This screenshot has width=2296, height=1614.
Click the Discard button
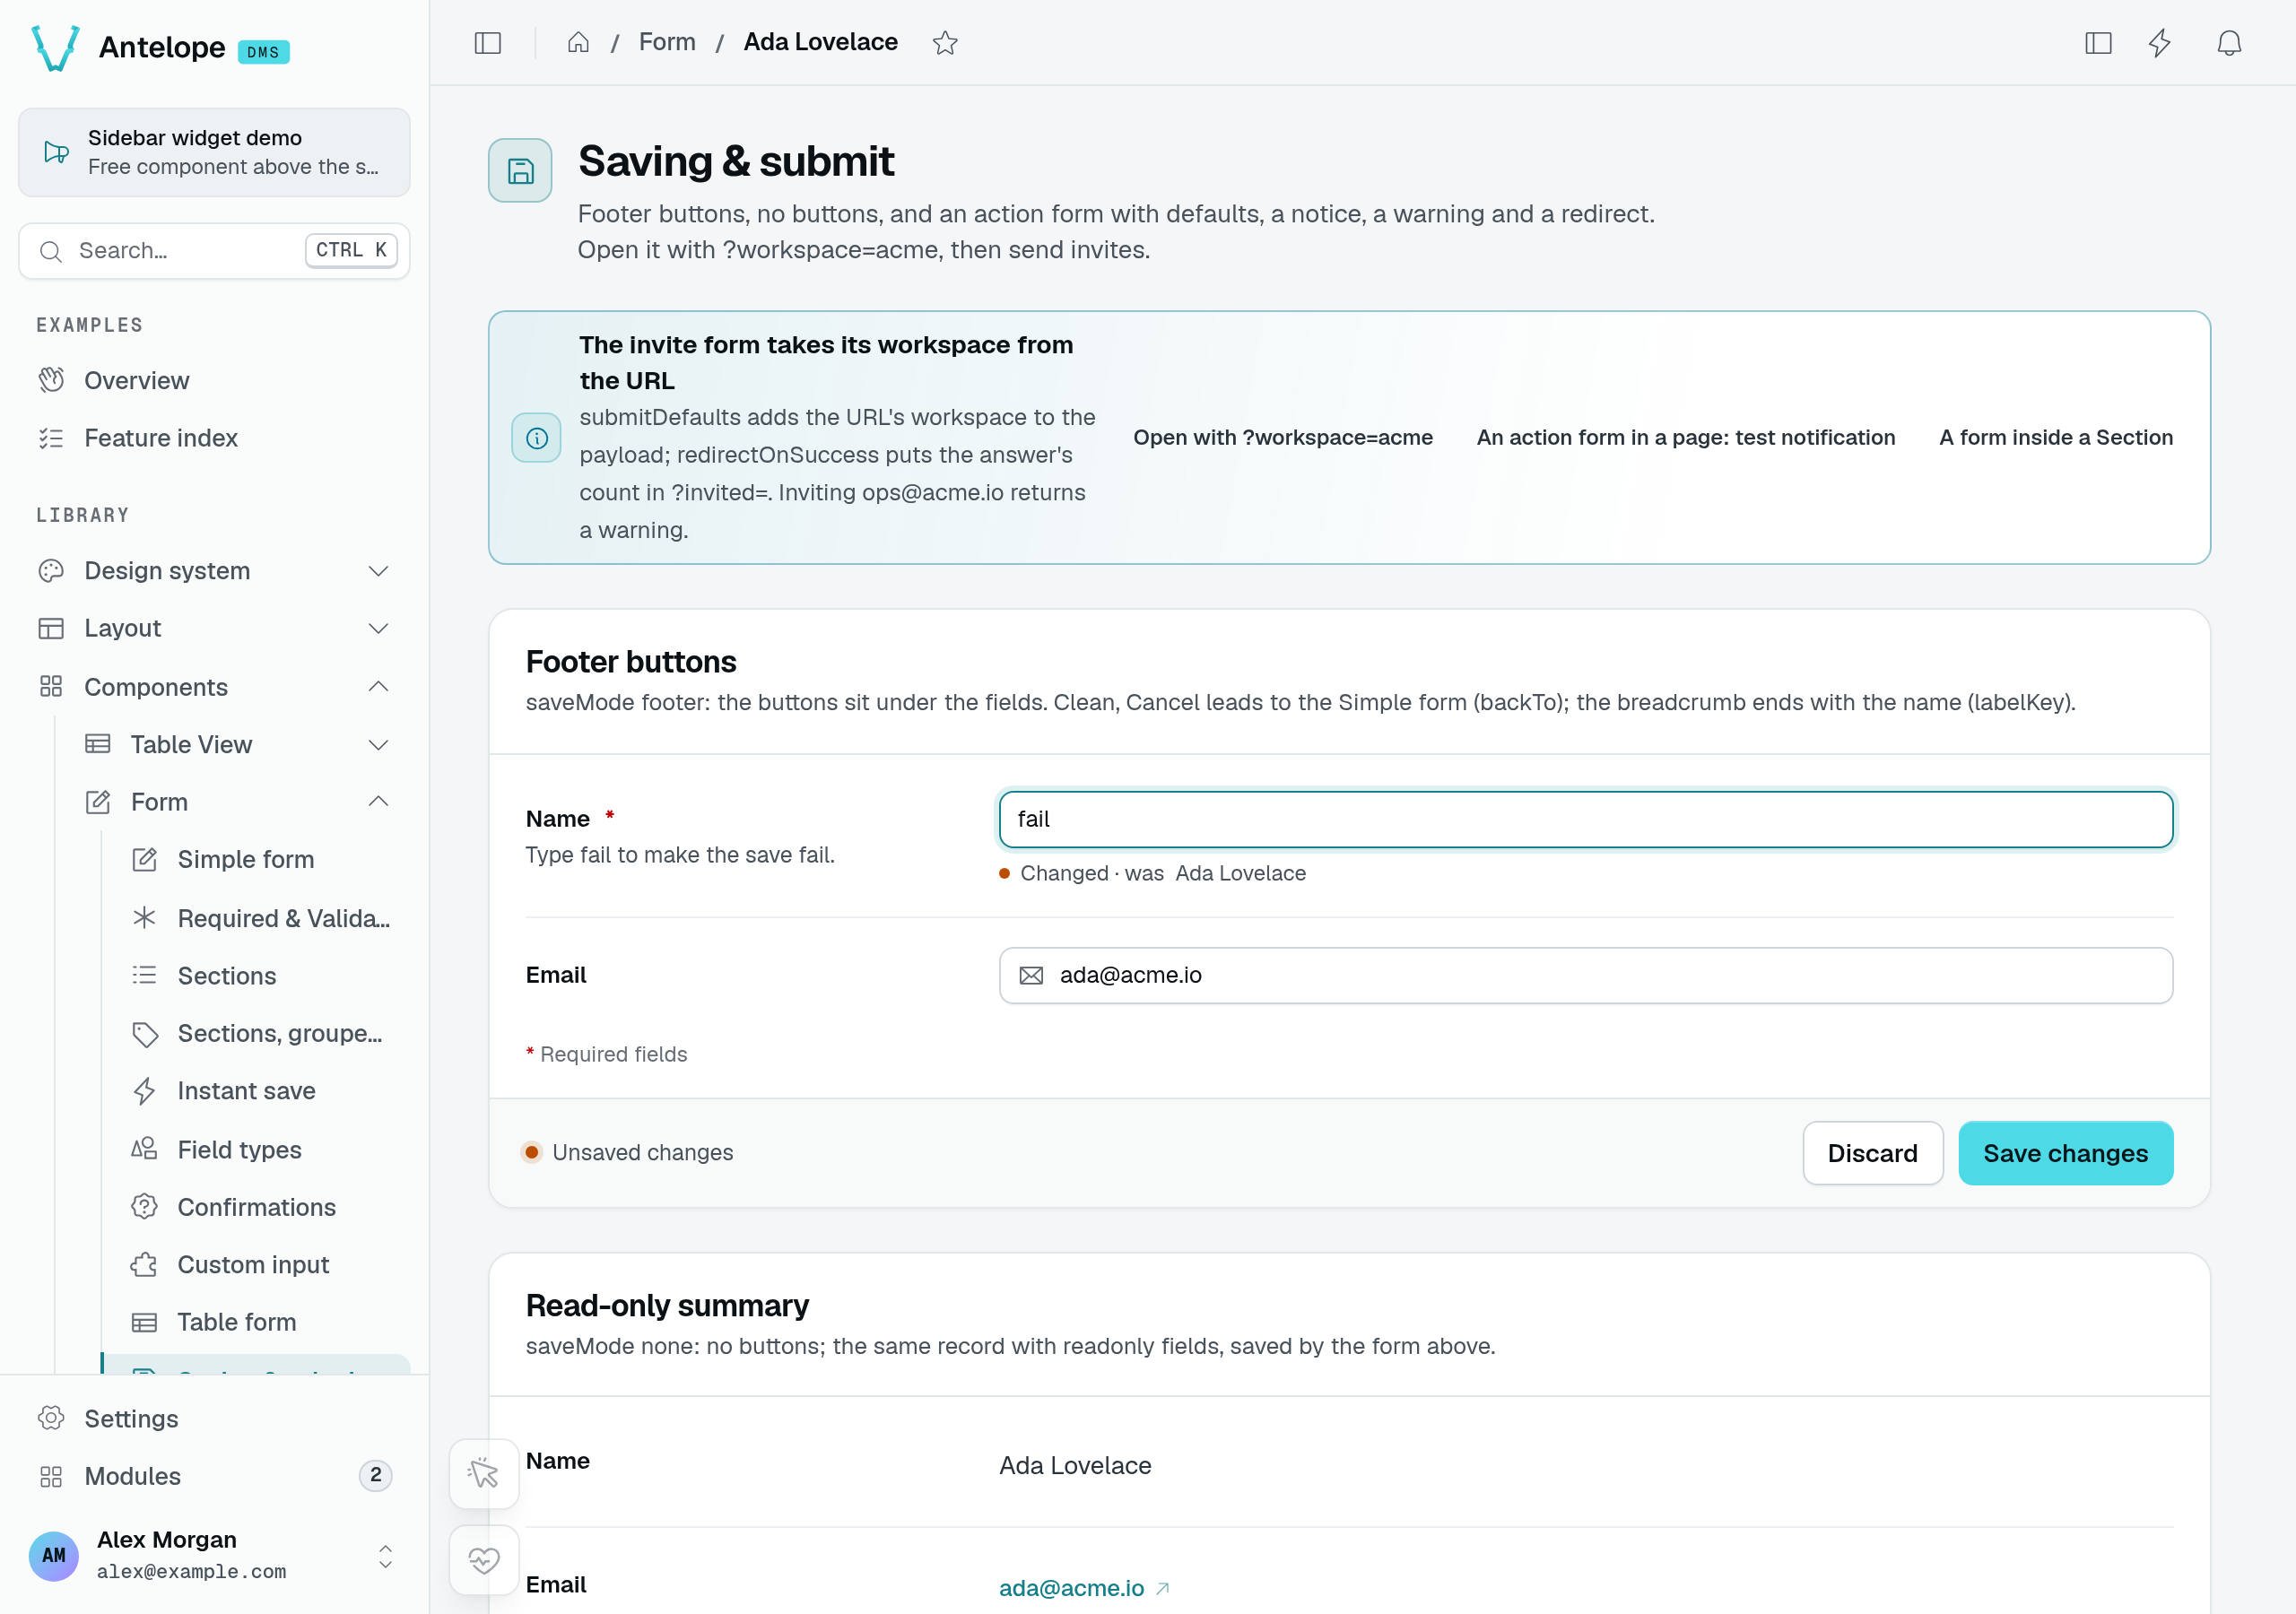[x=1872, y=1153]
